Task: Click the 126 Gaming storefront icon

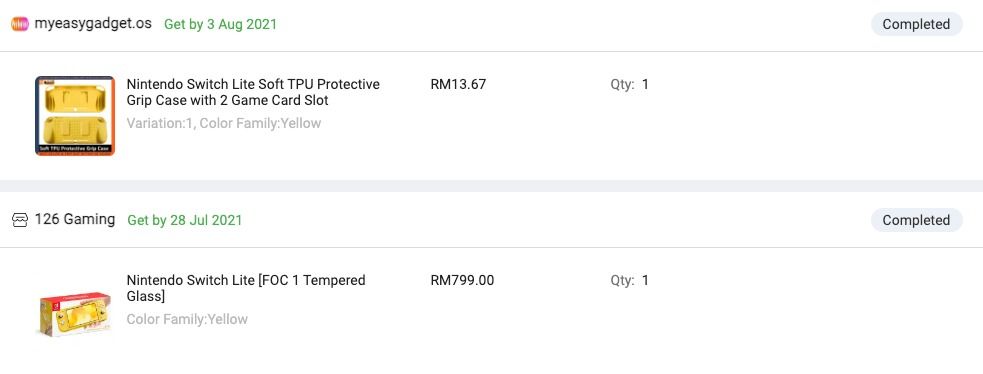Action: point(20,220)
